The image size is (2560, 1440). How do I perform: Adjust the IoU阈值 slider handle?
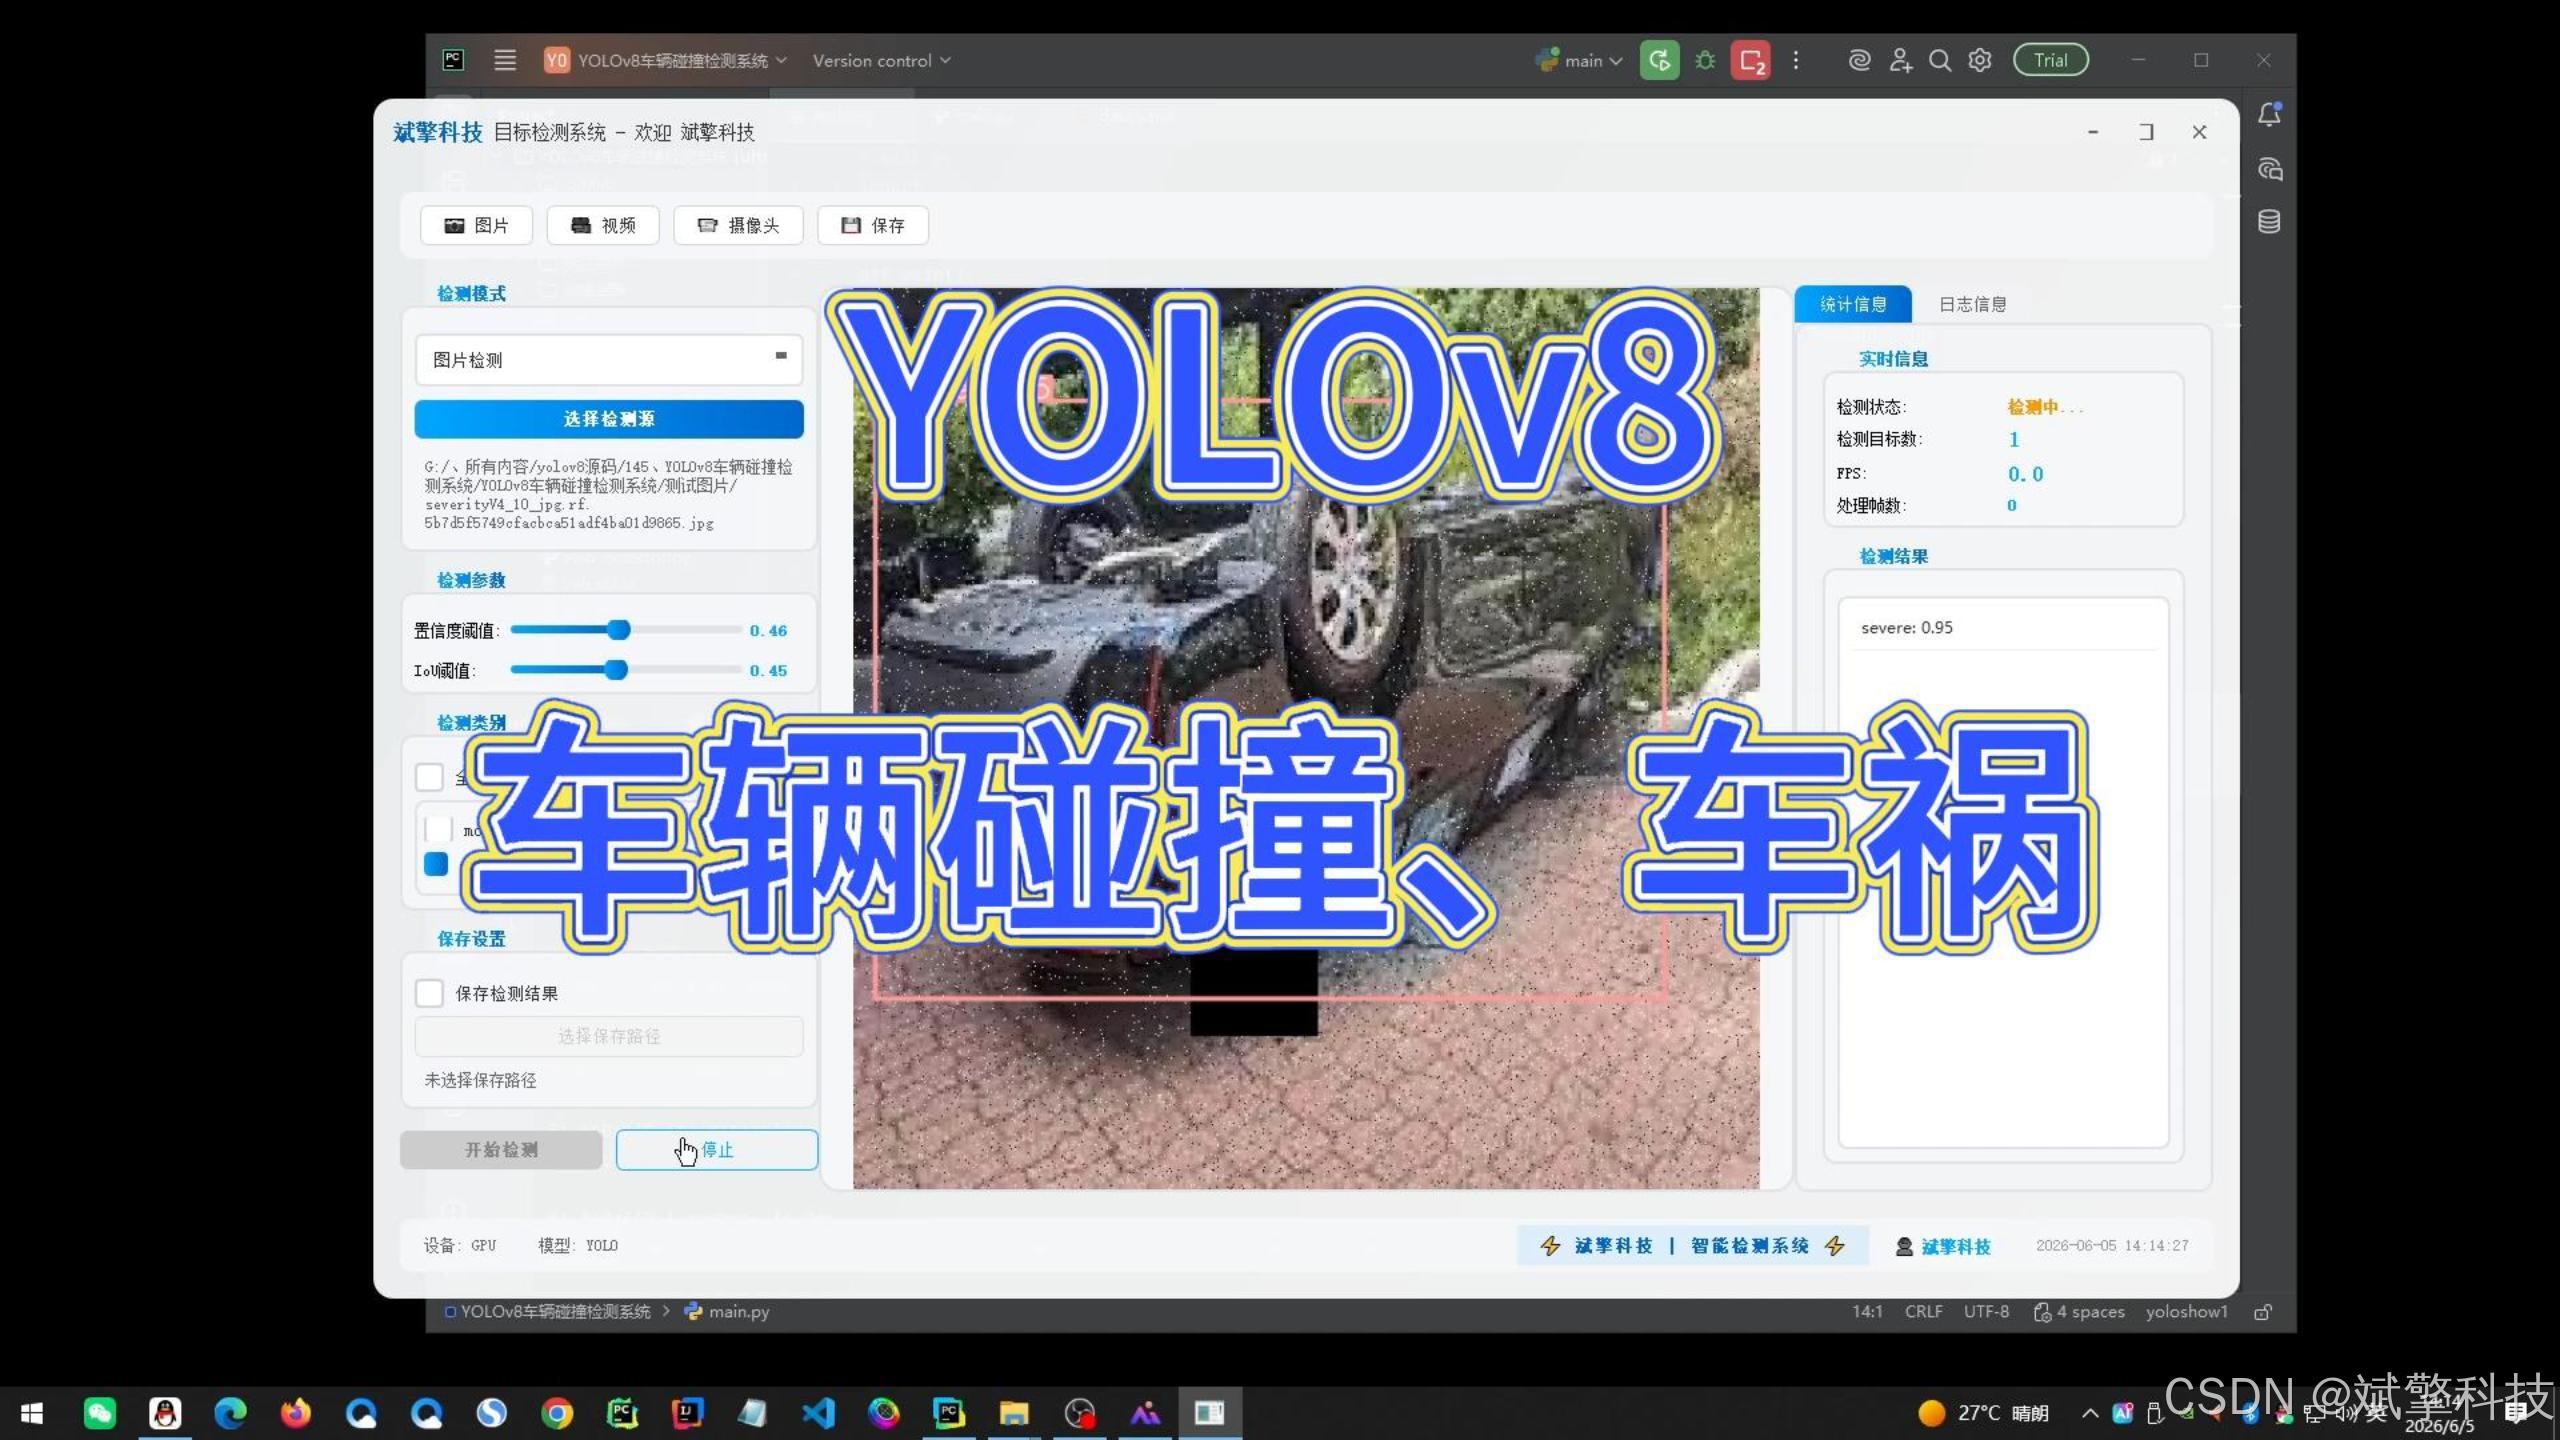(616, 669)
